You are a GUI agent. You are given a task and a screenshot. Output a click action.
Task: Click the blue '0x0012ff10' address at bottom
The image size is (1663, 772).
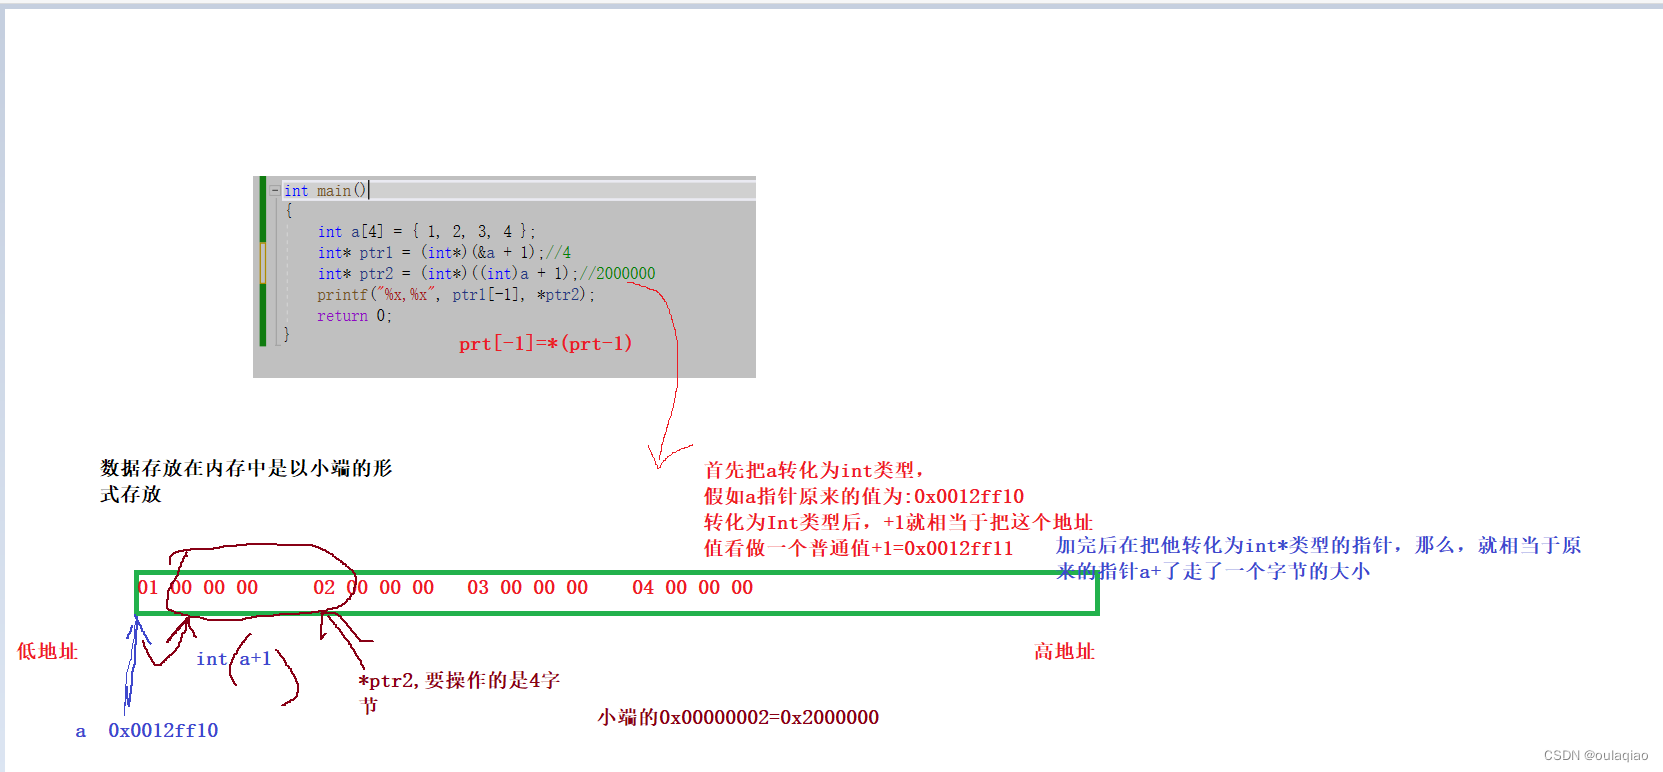[x=163, y=730]
